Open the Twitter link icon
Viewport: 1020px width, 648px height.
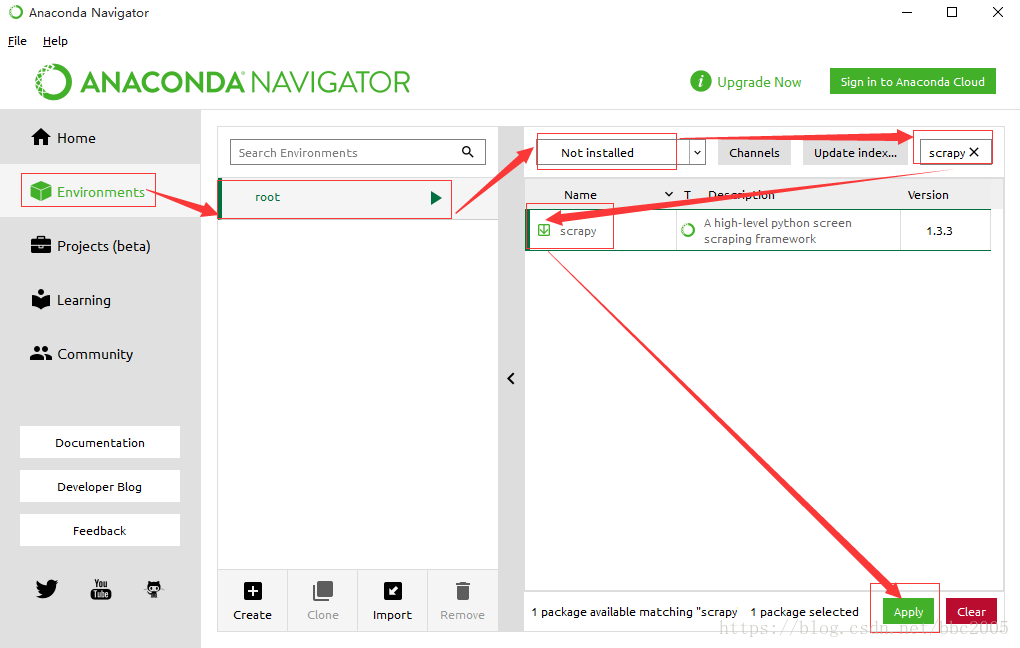pyautogui.click(x=47, y=589)
